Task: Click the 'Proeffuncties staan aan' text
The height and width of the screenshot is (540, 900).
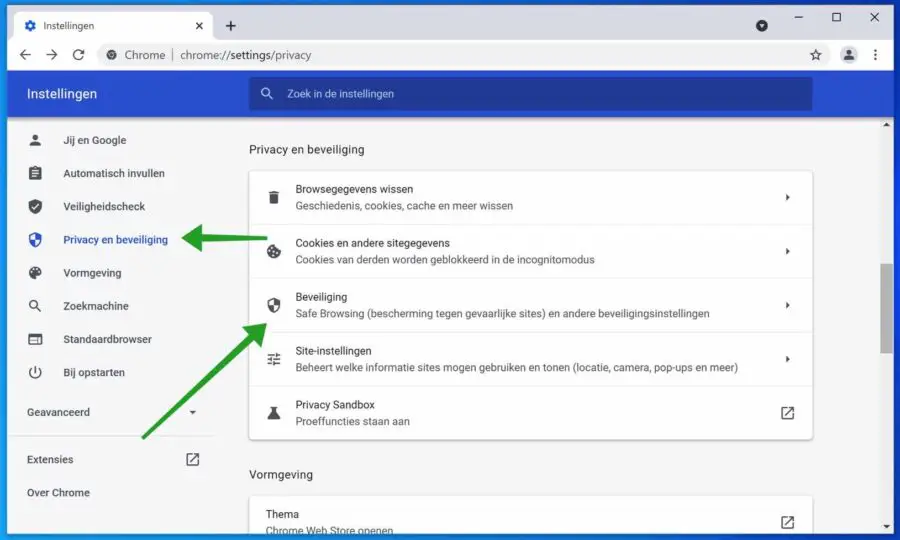Action: 352,421
